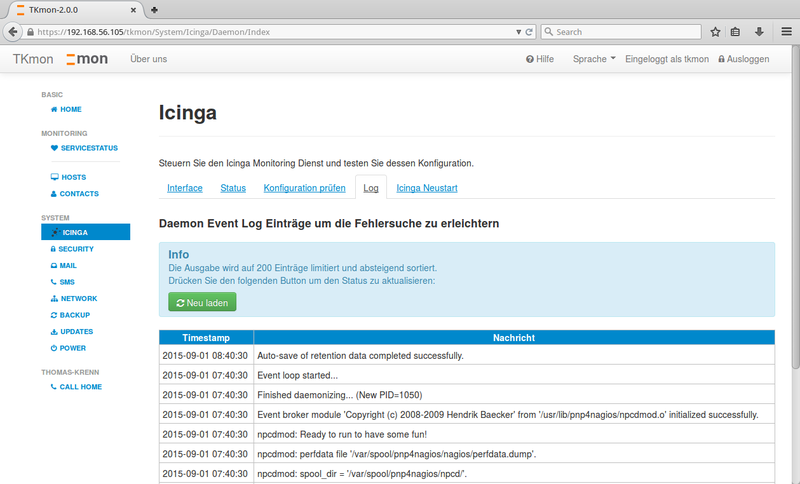Click 'npcdmod: Ready to run' log entry

pyautogui.click(x=342, y=435)
